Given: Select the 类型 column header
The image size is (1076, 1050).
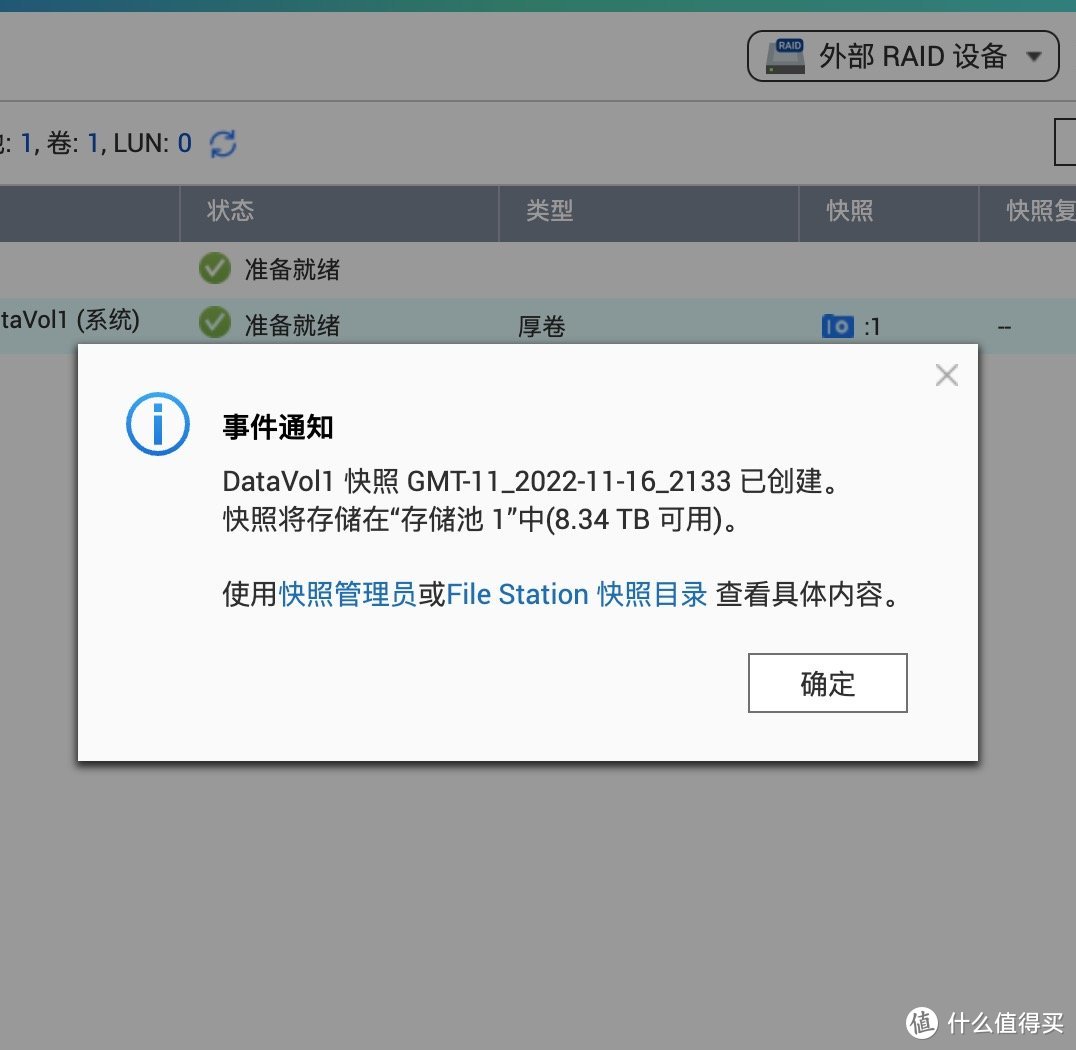Looking at the screenshot, I should (549, 212).
